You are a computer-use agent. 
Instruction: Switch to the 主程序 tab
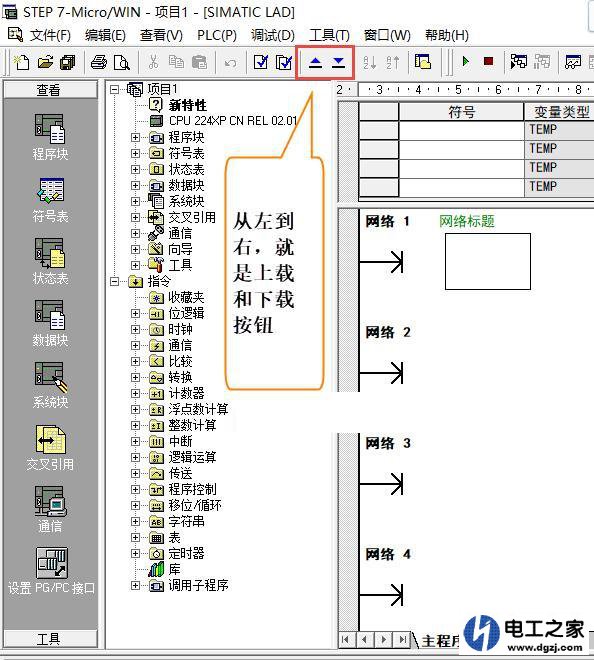coord(440,641)
